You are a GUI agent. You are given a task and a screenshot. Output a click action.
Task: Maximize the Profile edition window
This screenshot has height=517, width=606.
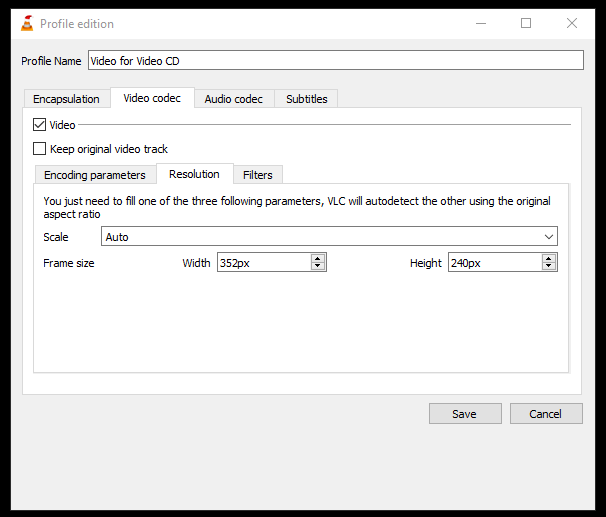pyautogui.click(x=526, y=24)
